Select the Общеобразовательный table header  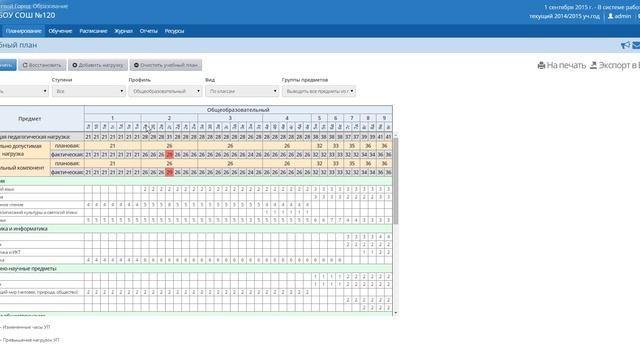click(x=238, y=110)
